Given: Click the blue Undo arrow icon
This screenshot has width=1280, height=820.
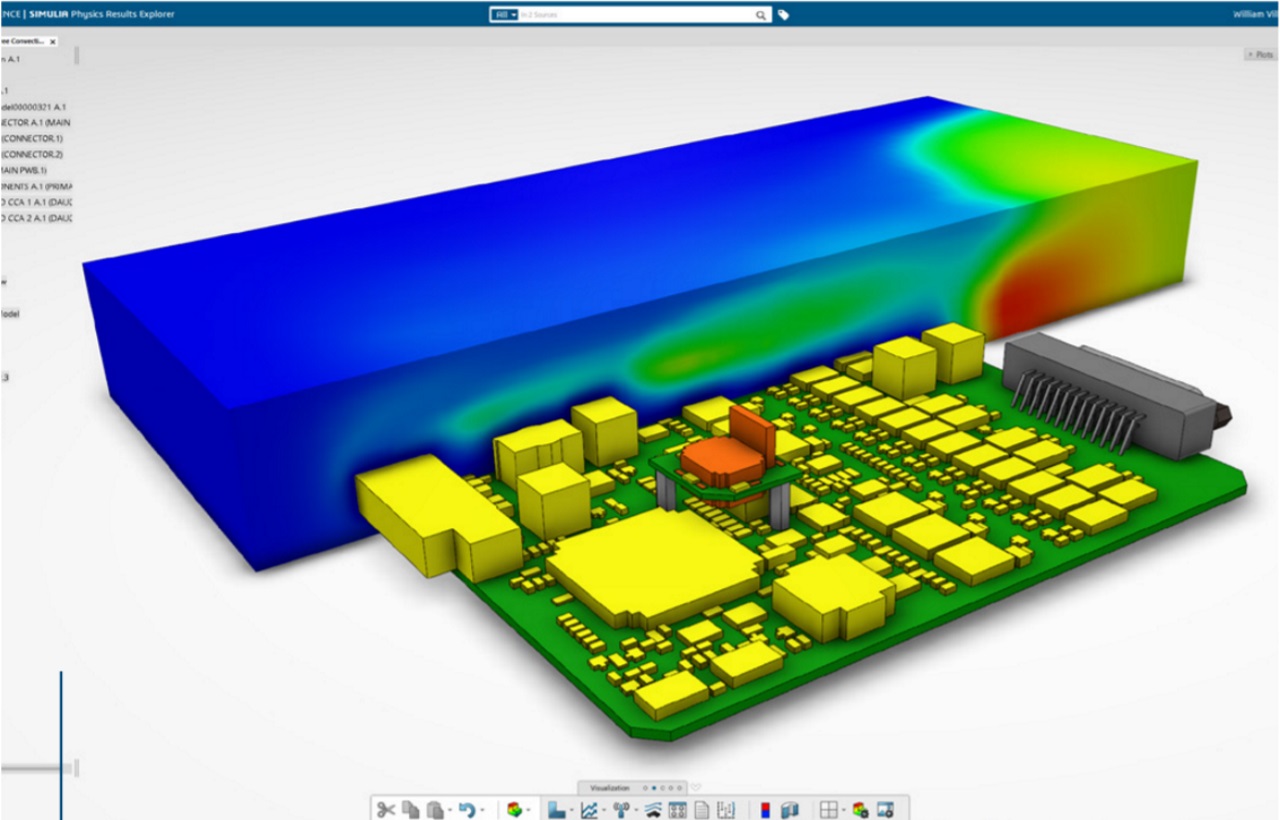Looking at the screenshot, I should [x=465, y=809].
